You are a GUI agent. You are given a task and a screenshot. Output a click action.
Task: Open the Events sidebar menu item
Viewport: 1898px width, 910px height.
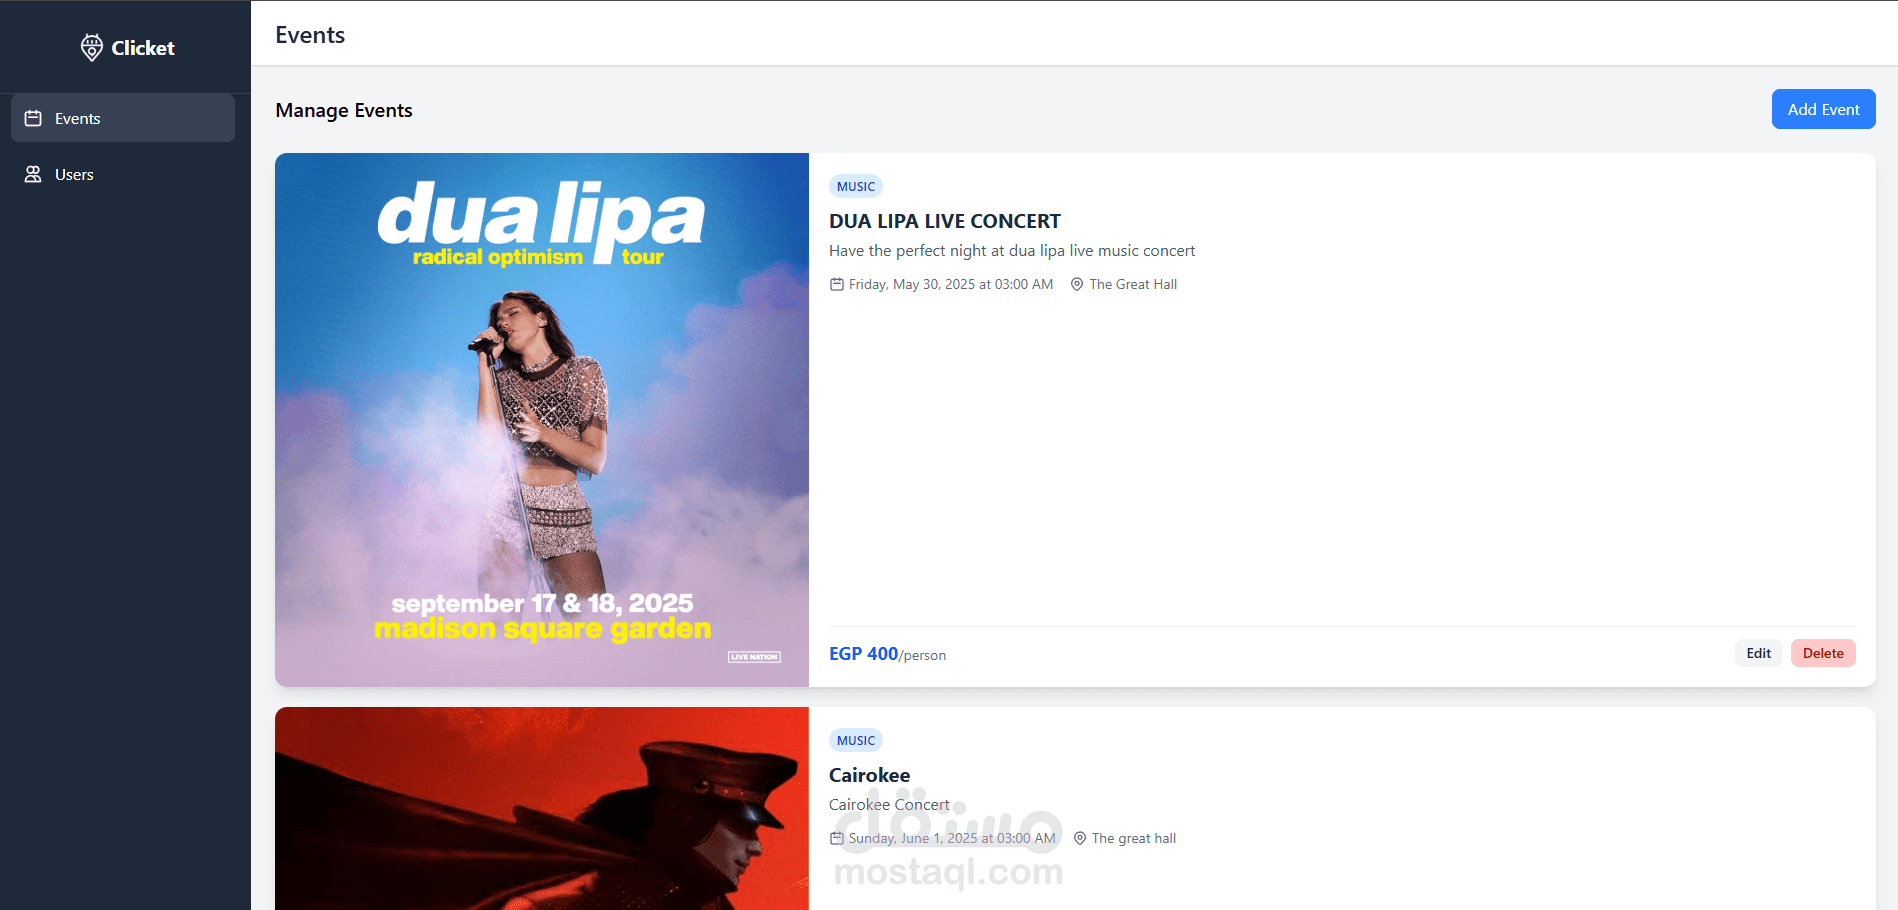click(123, 118)
